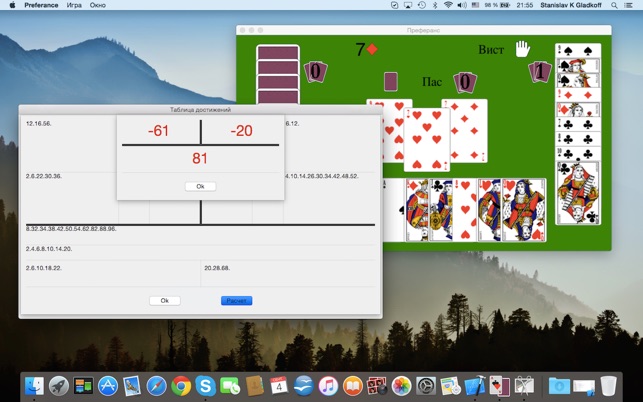This screenshot has width=643, height=402.
Task: Open the Окно menu
Action: coord(98,5)
